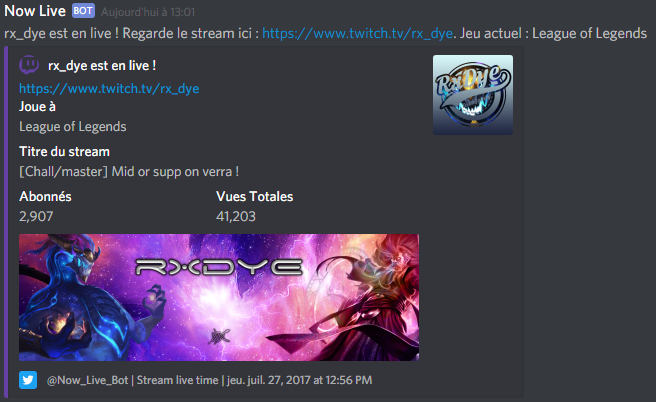This screenshot has width=656, height=402.
Task: Click the purple embed side color bar
Action: click(x=6, y=222)
